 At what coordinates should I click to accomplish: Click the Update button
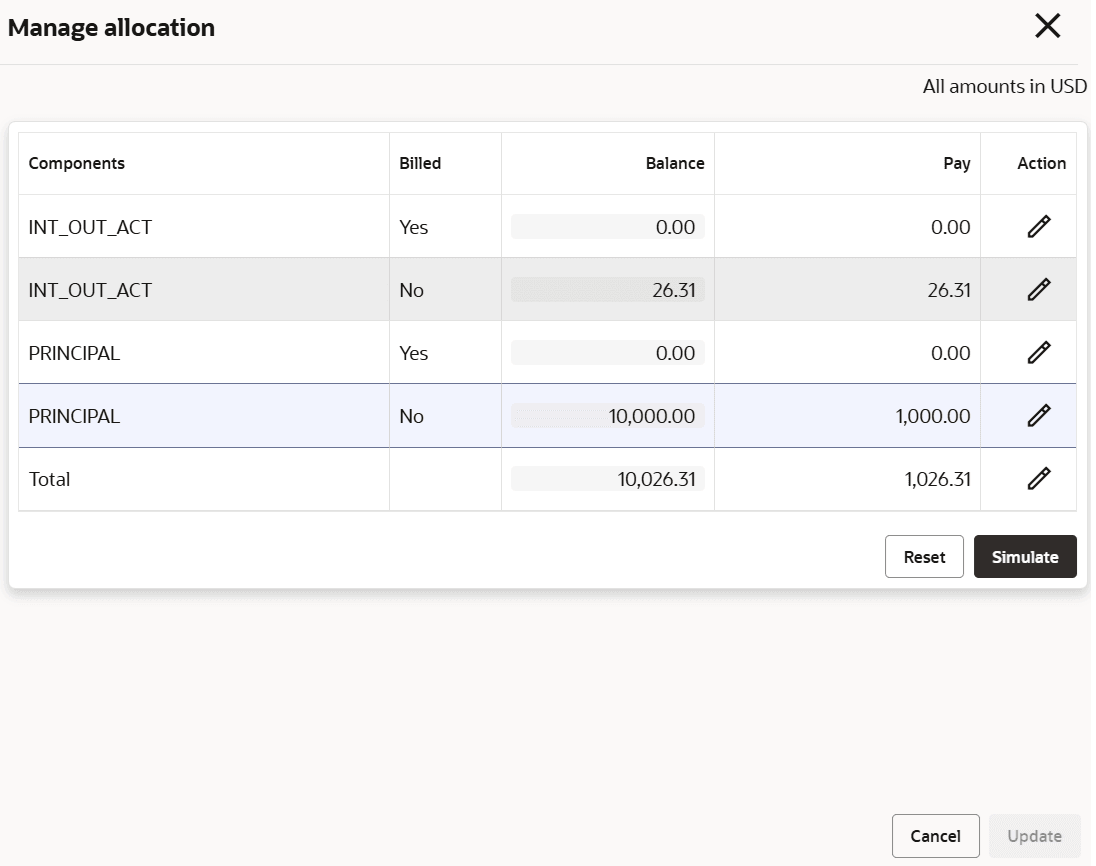point(1034,836)
